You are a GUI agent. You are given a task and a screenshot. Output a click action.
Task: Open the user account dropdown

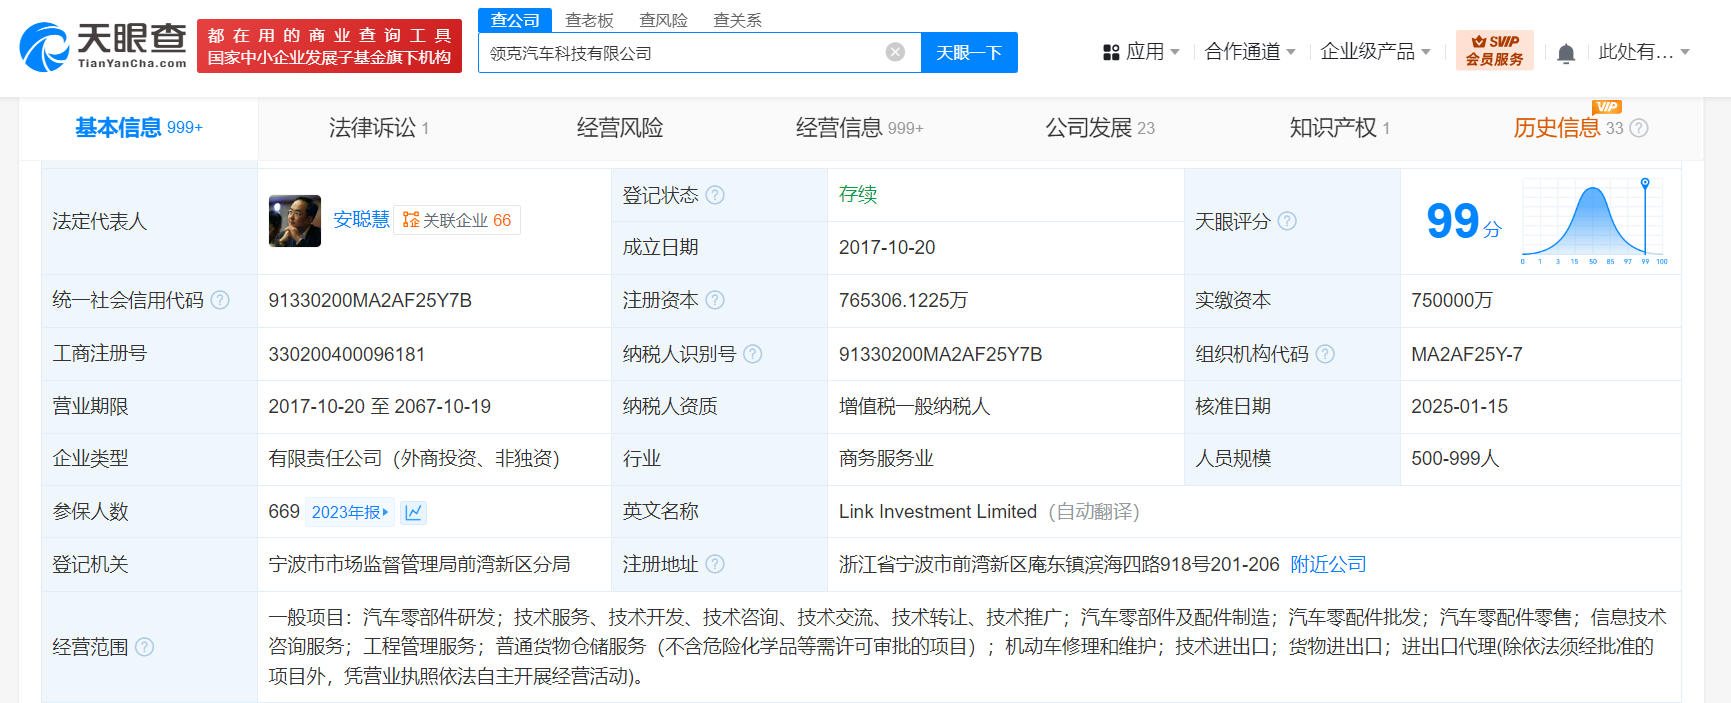[1643, 52]
